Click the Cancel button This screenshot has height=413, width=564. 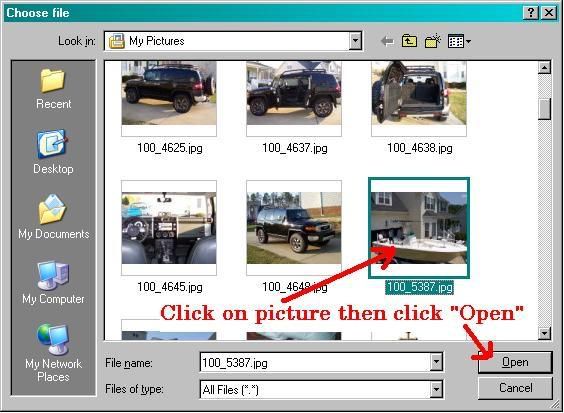tap(515, 388)
